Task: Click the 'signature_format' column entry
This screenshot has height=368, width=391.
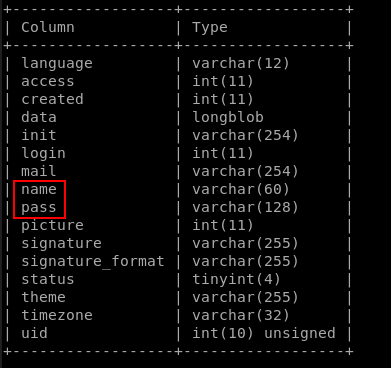Action: click(93, 262)
